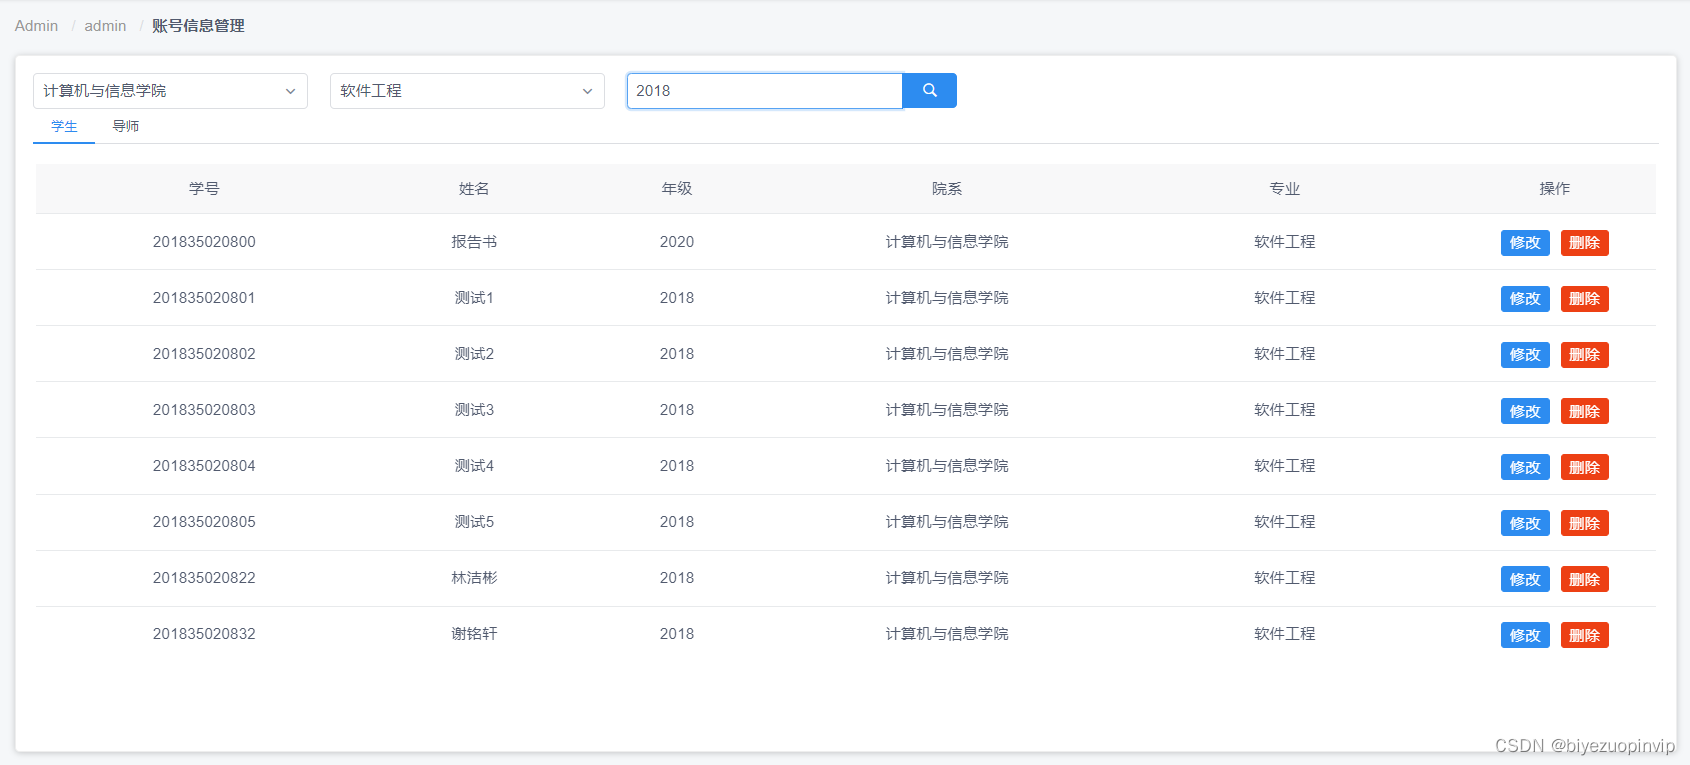The height and width of the screenshot is (765, 1690).
Task: Click the name cell 测试1
Action: pyautogui.click(x=474, y=298)
